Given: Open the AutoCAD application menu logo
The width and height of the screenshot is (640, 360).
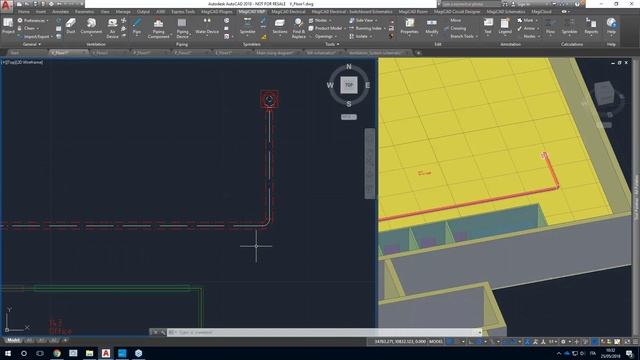Looking at the screenshot, I should pyautogui.click(x=6, y=5).
